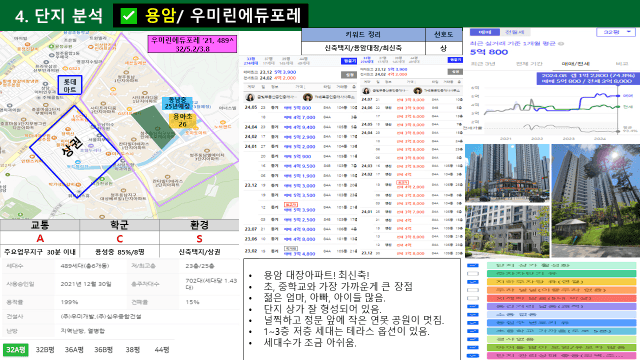Click the 동성중 25년예정 blue map label

177,103
